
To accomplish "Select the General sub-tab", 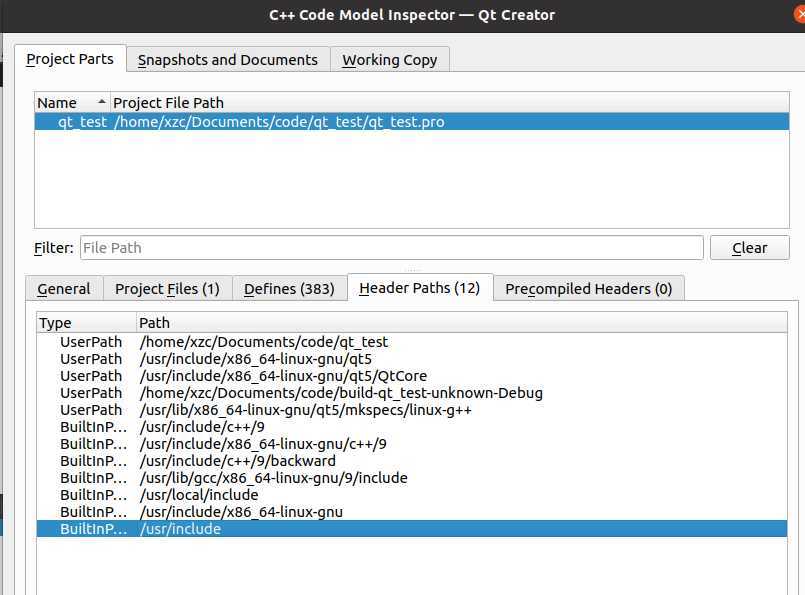I will click(64, 289).
